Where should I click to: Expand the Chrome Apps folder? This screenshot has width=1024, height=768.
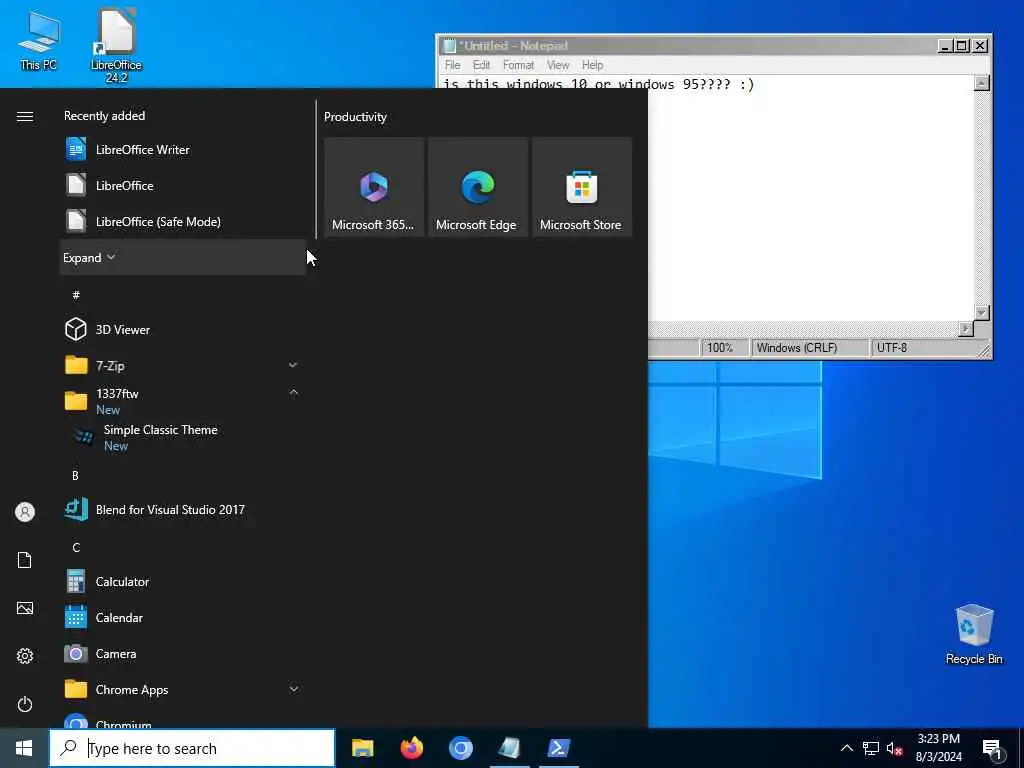(x=183, y=689)
